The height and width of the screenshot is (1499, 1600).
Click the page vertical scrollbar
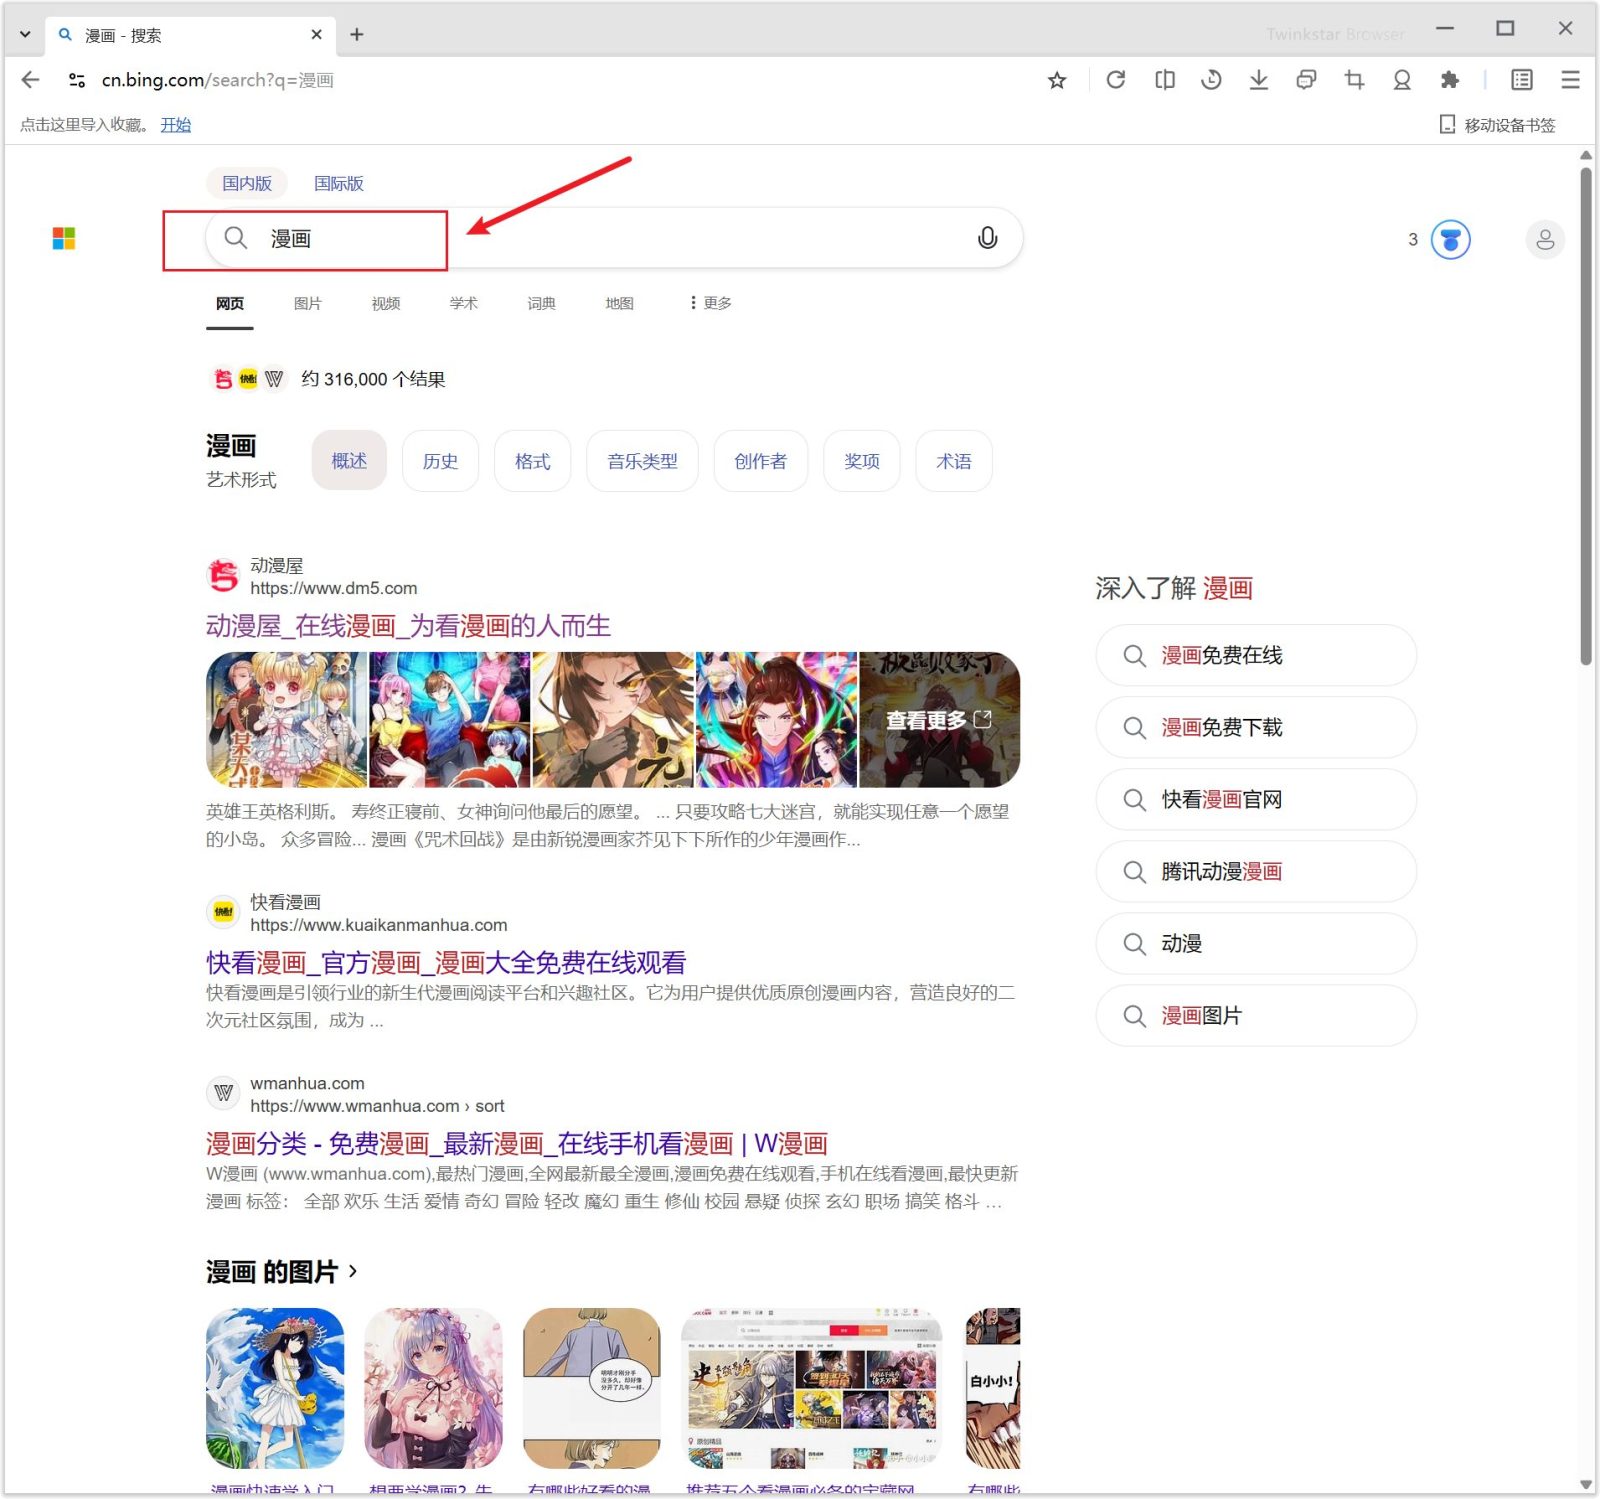1585,415
